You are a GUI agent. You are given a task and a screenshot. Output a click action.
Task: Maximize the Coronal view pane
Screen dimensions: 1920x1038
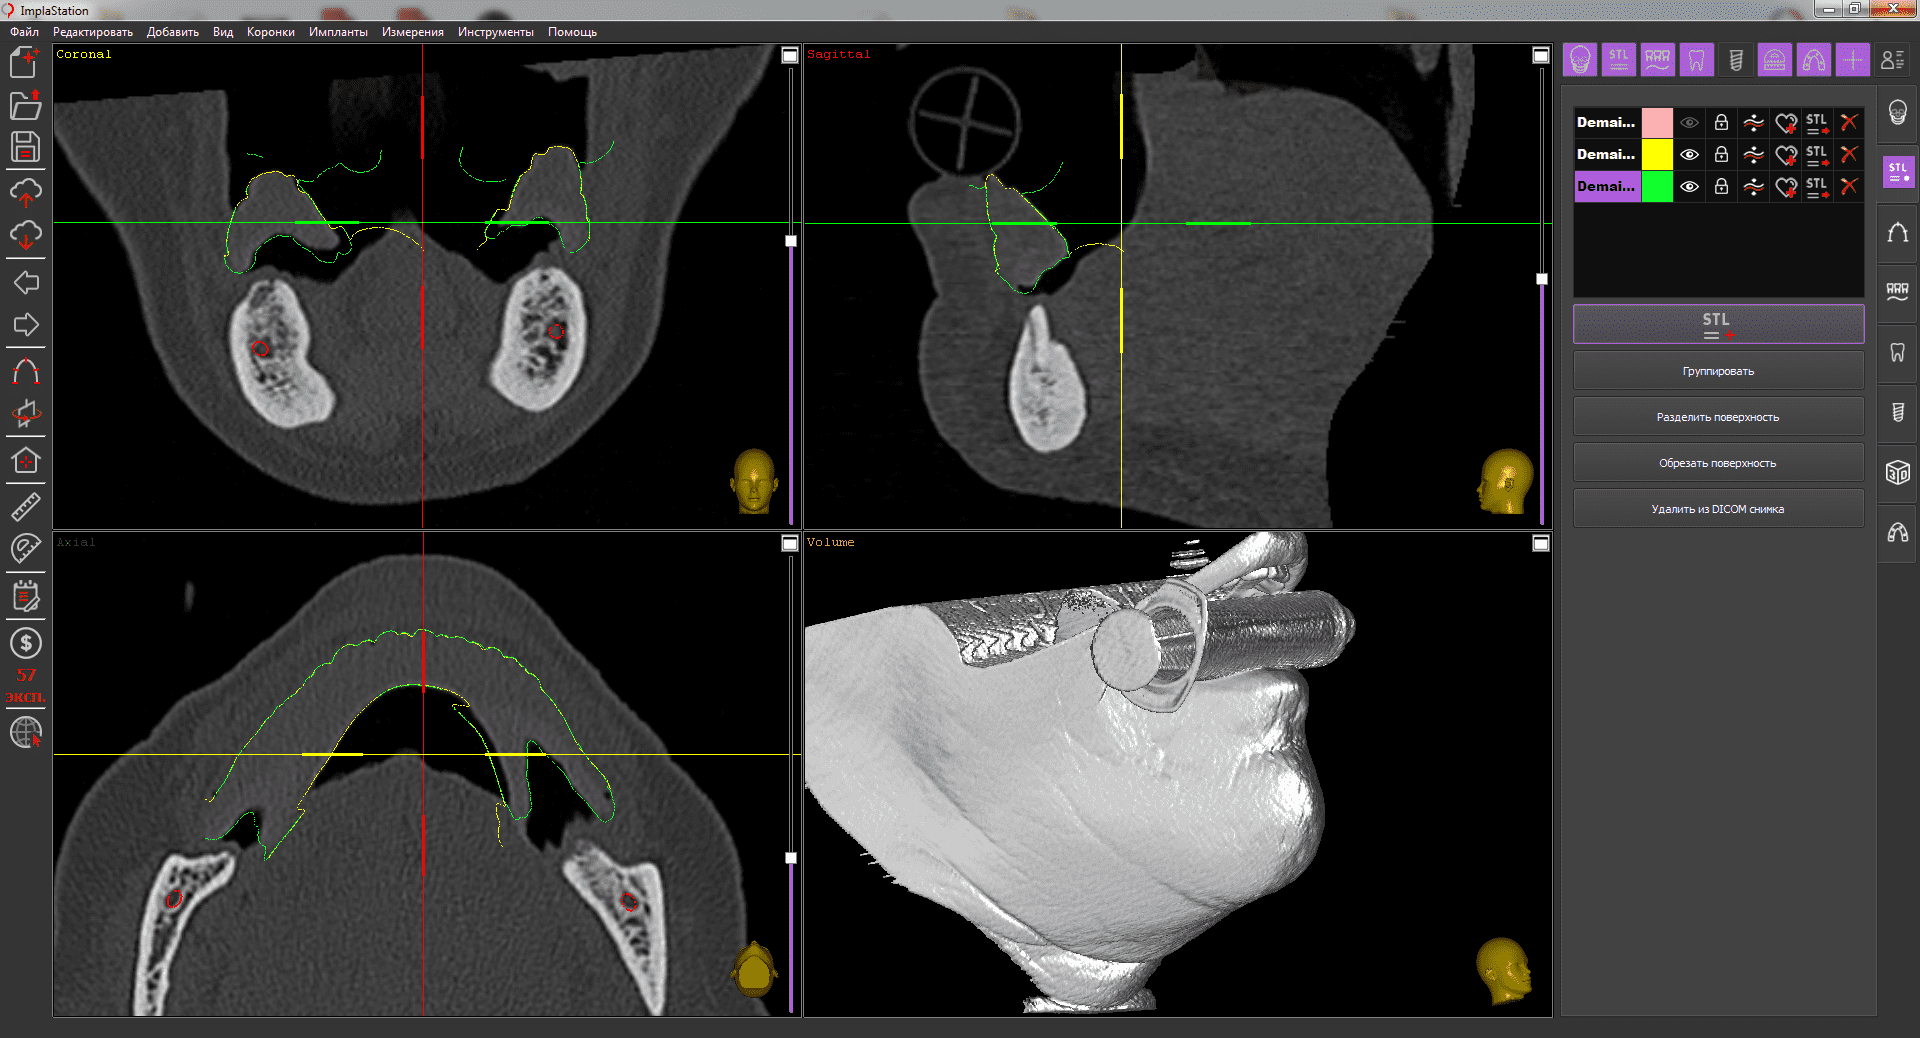click(790, 55)
